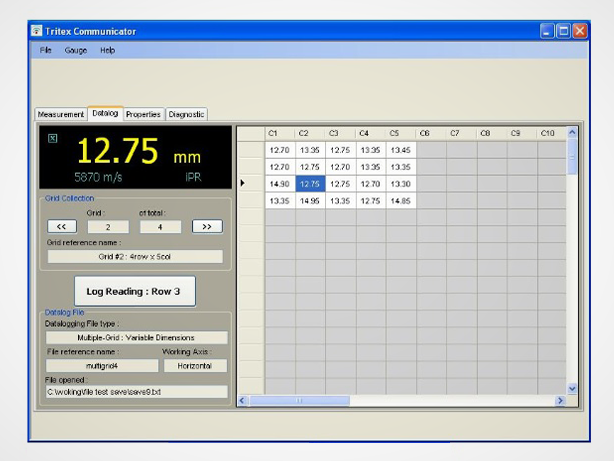The width and height of the screenshot is (614, 461).
Task: Select cell 14.90 in row three
Action: [280, 184]
